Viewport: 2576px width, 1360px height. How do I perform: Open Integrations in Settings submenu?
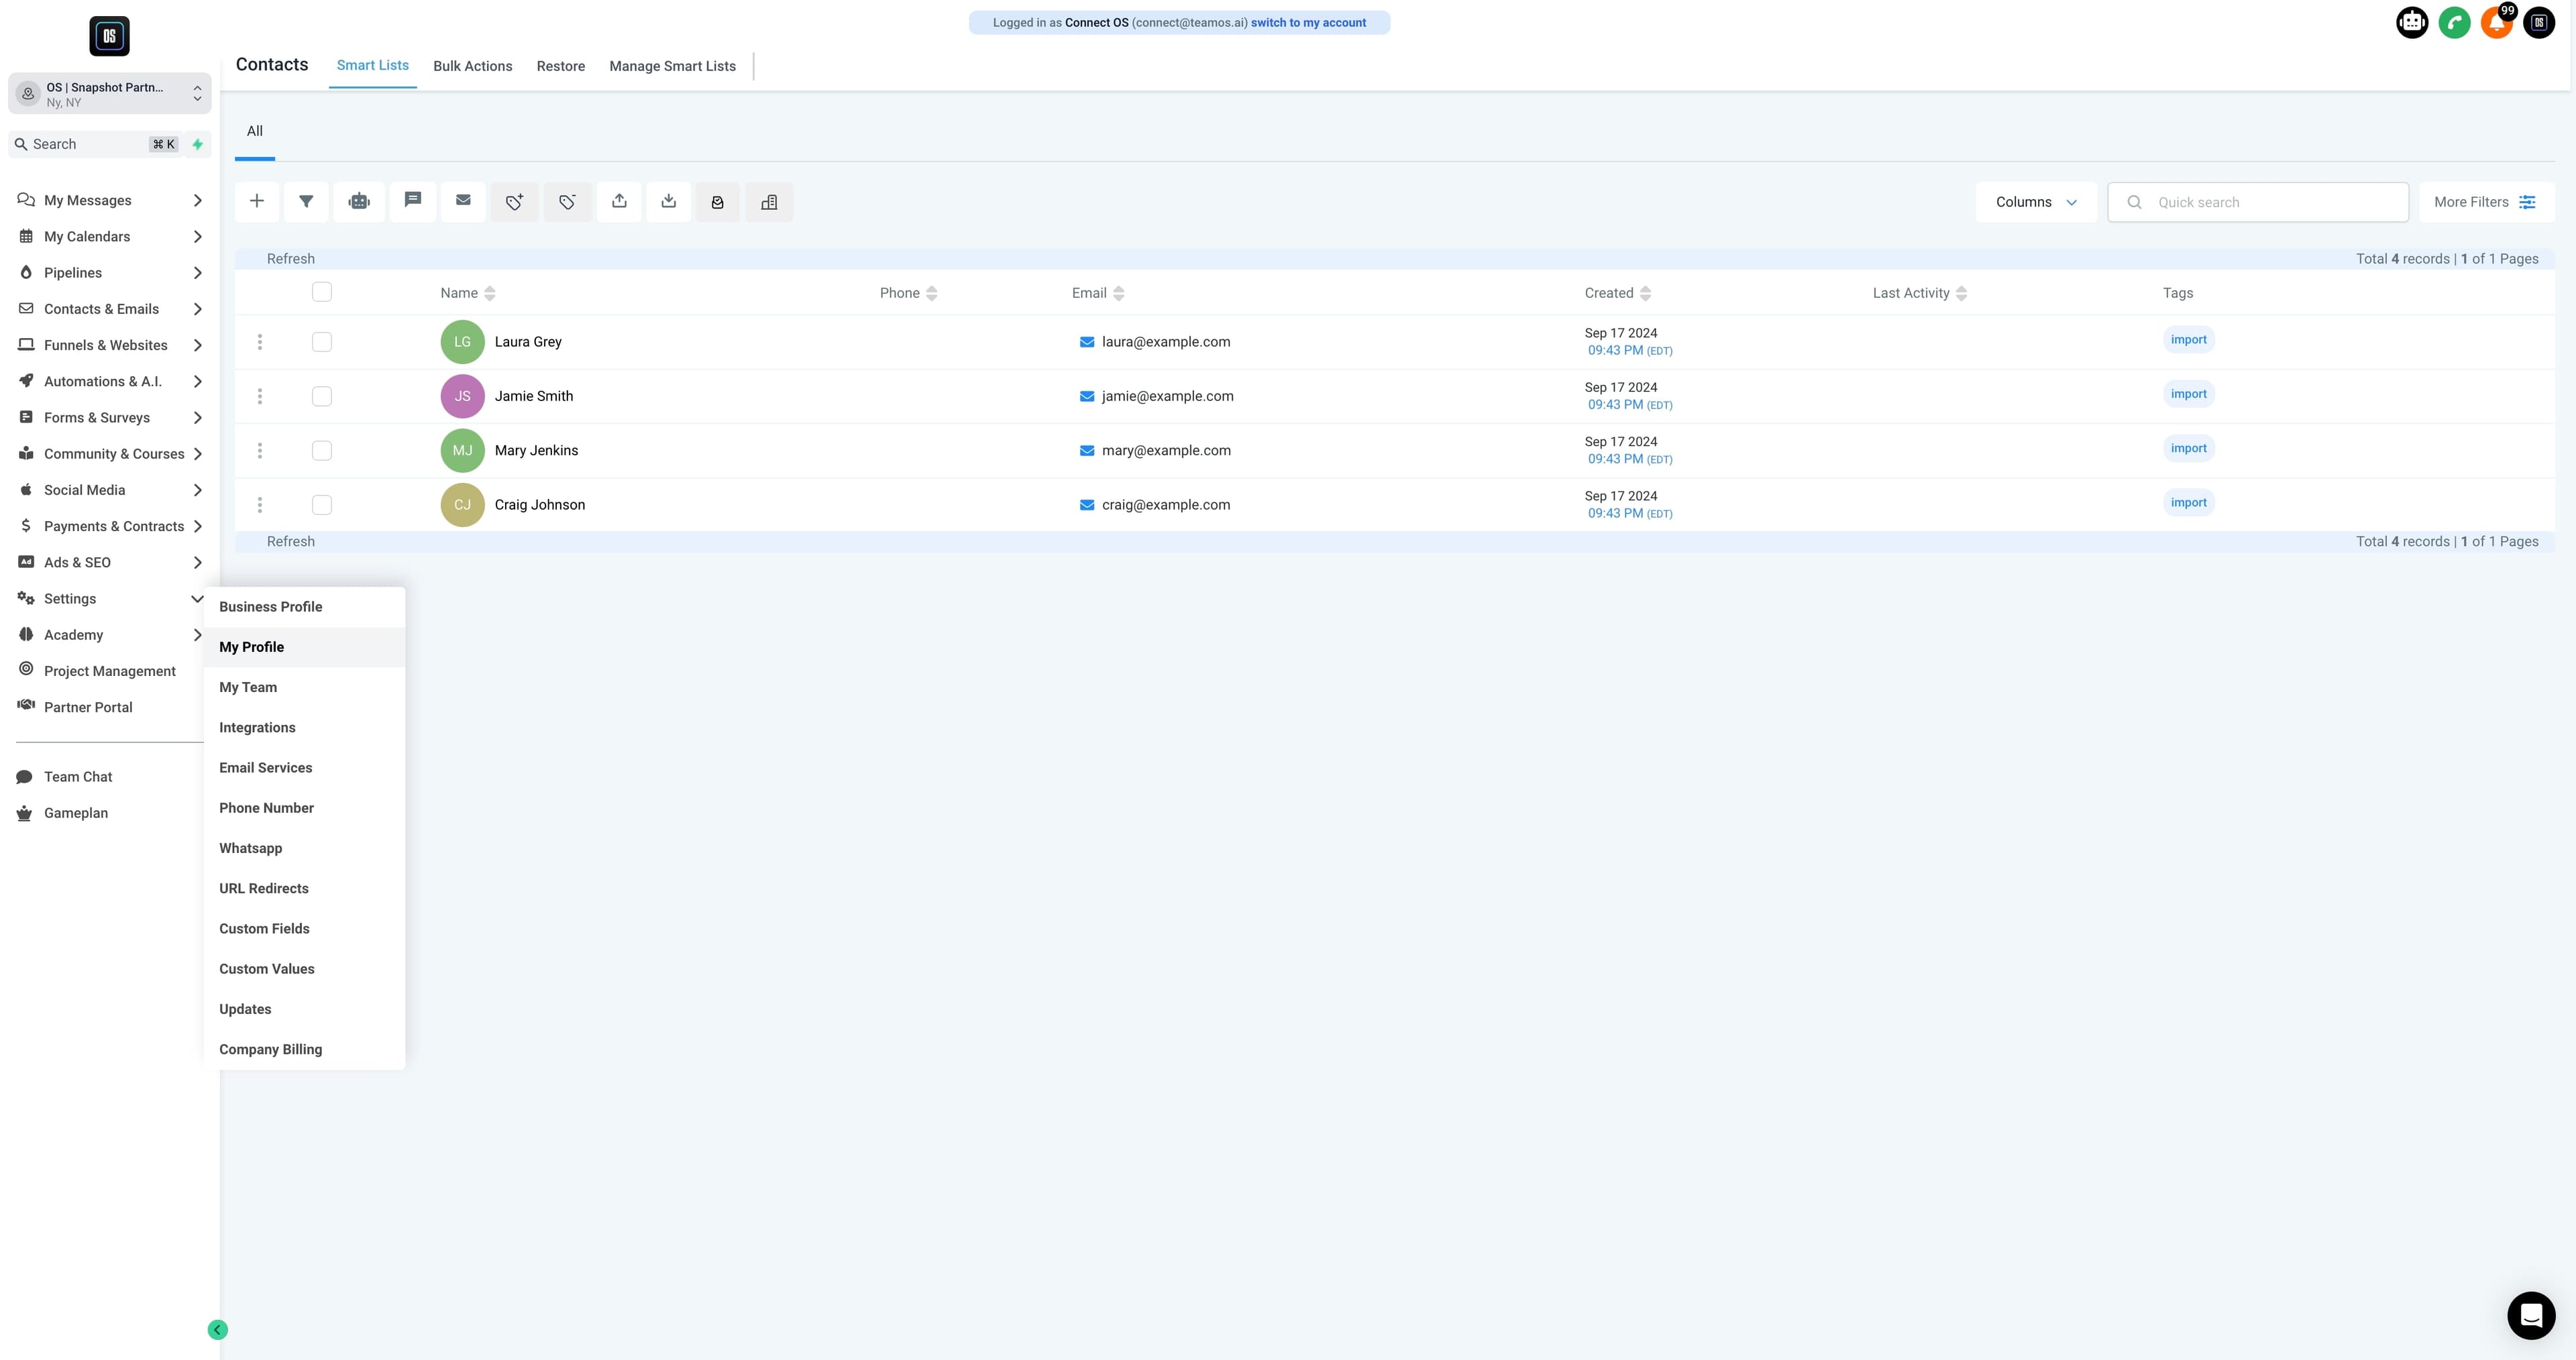(304, 728)
